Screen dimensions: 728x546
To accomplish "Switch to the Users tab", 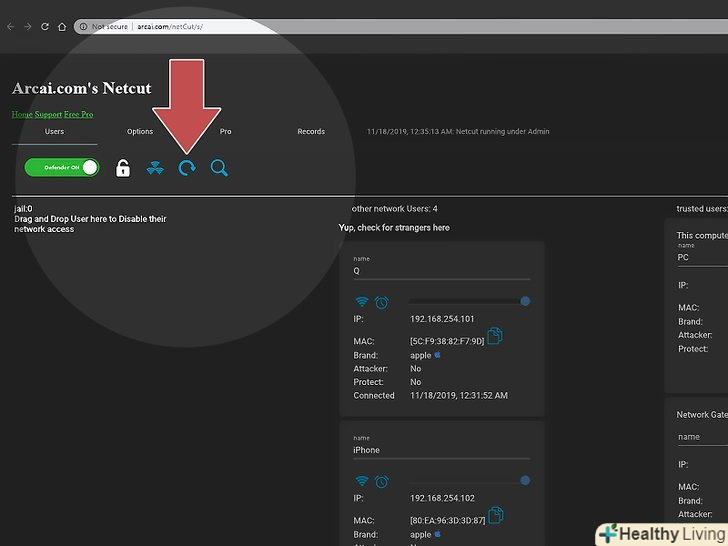I will 54,131.
